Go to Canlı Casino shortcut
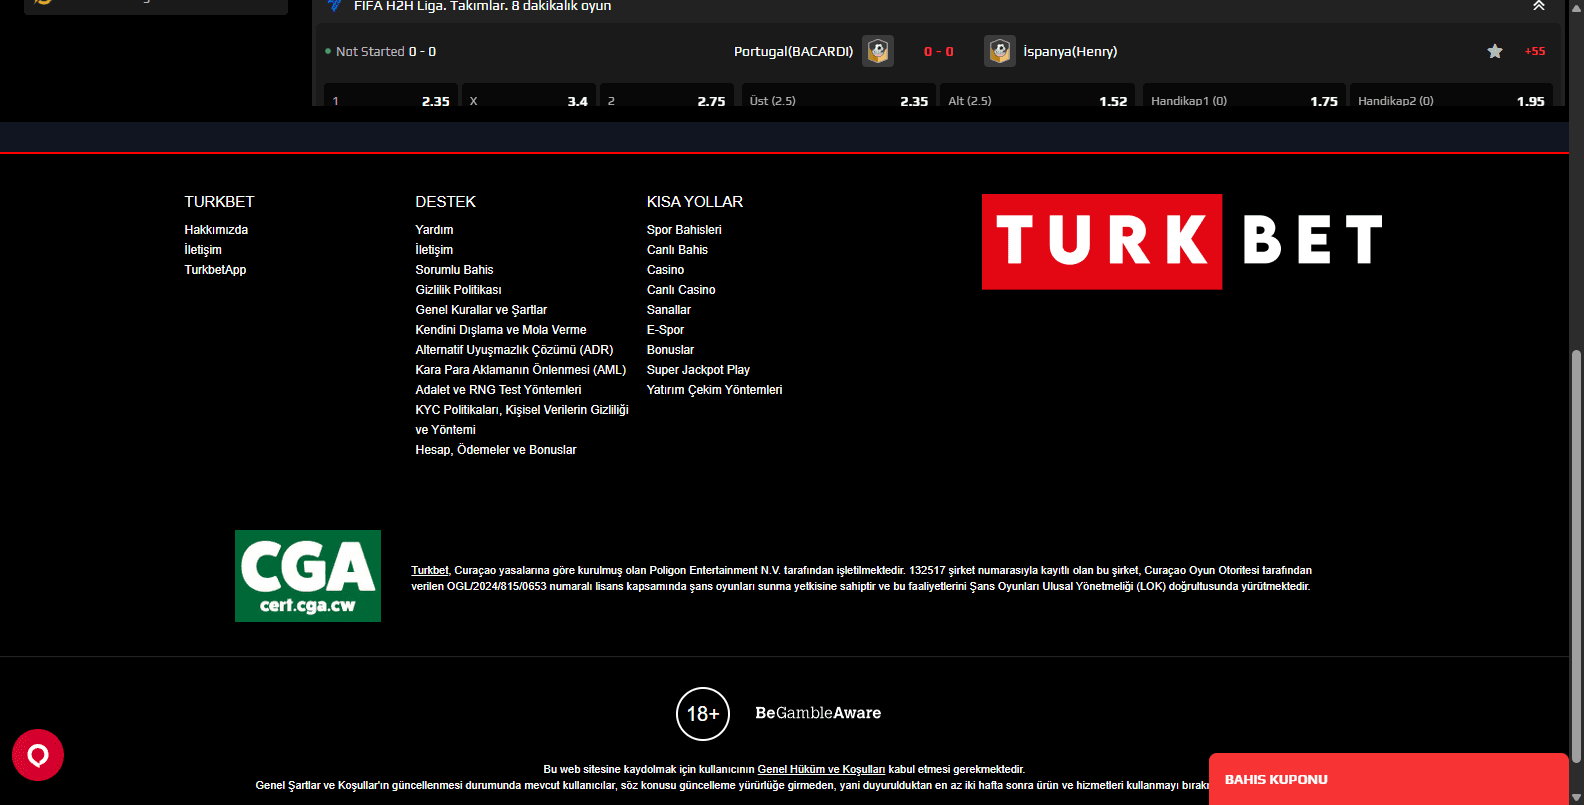The image size is (1584, 805). coord(681,290)
